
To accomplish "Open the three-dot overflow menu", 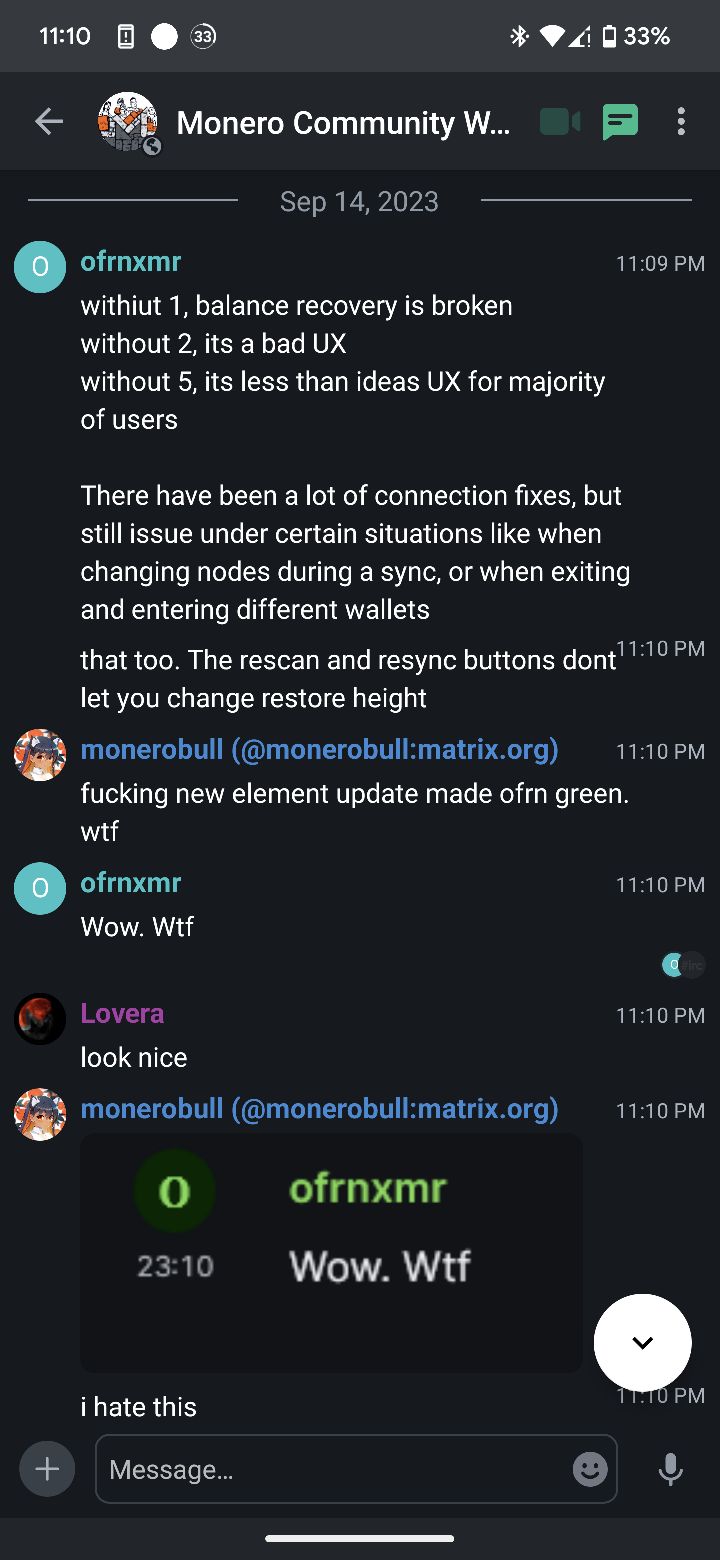I will [681, 122].
